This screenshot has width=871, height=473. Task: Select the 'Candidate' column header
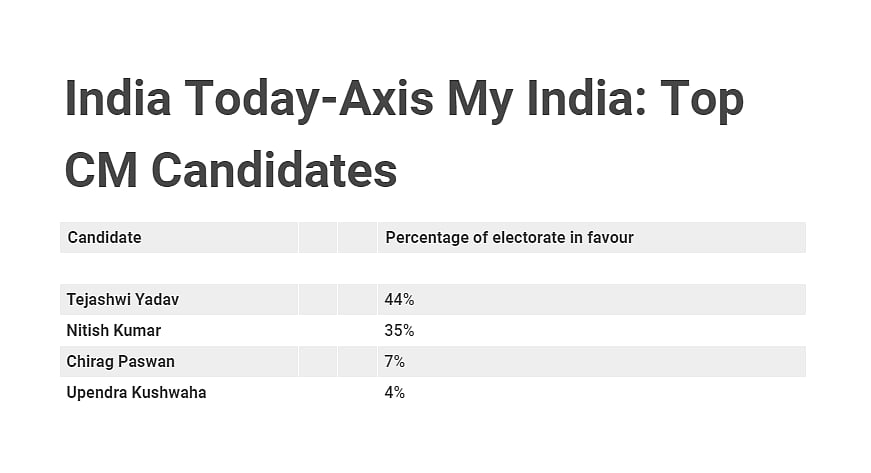tap(104, 238)
